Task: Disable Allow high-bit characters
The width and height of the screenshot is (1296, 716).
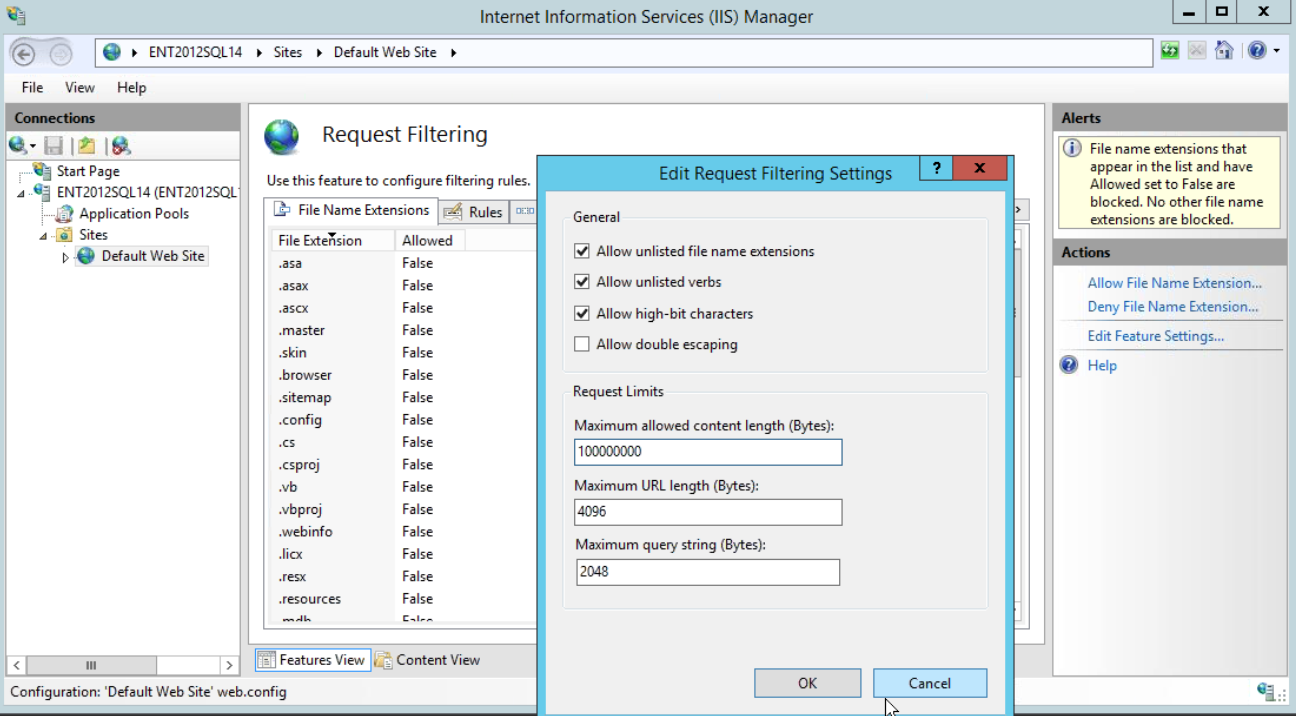Action: coord(582,313)
